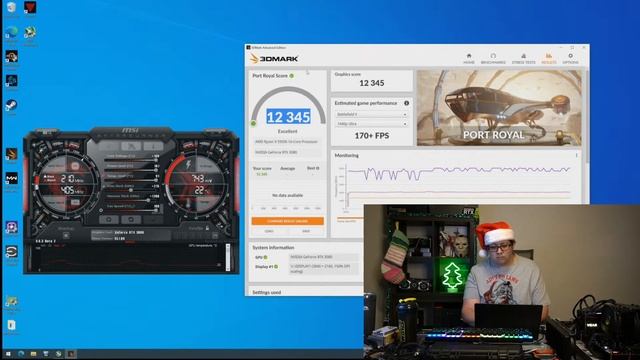
Task: Click Afterburner save profile icon
Action: (x=215, y=236)
